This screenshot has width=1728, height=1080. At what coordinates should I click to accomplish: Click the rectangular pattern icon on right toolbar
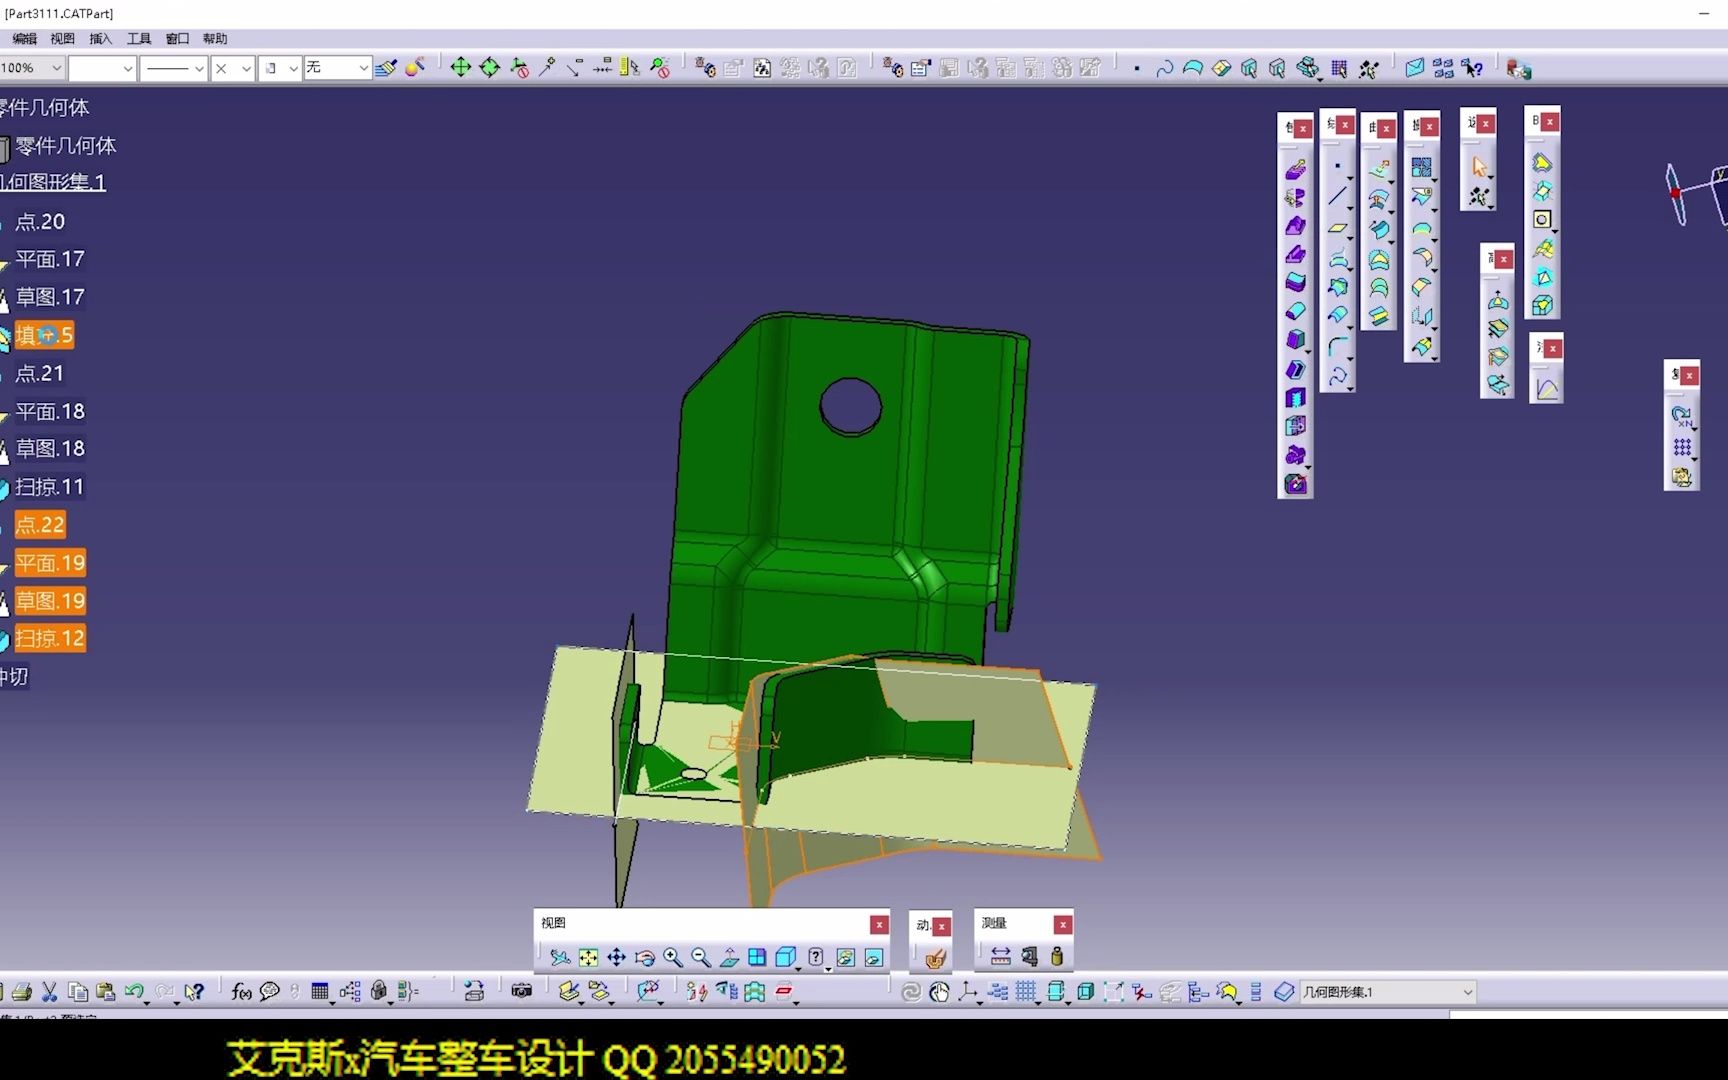coord(1682,447)
